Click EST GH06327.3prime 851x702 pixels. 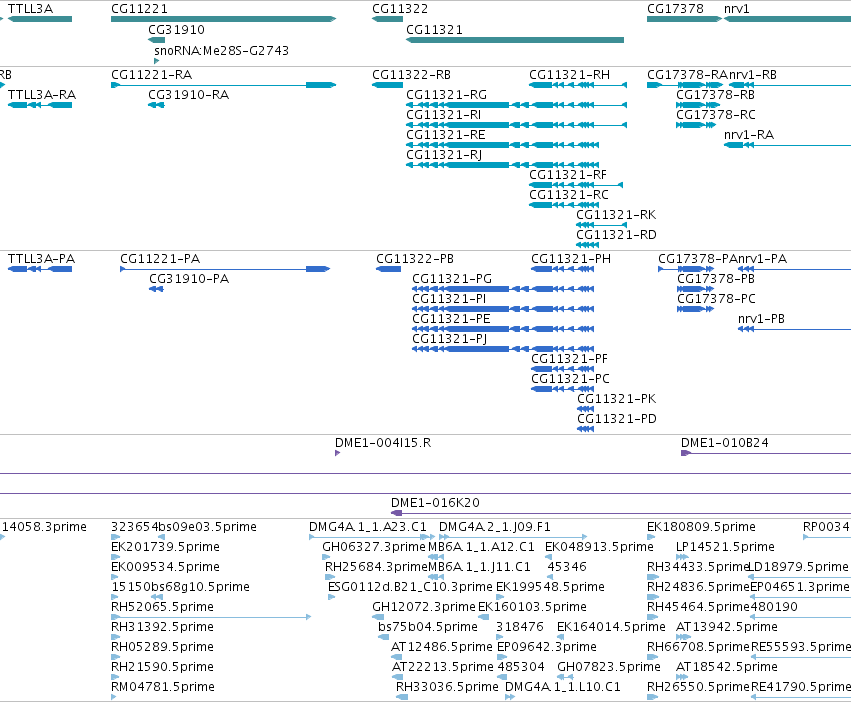[x=374, y=547]
